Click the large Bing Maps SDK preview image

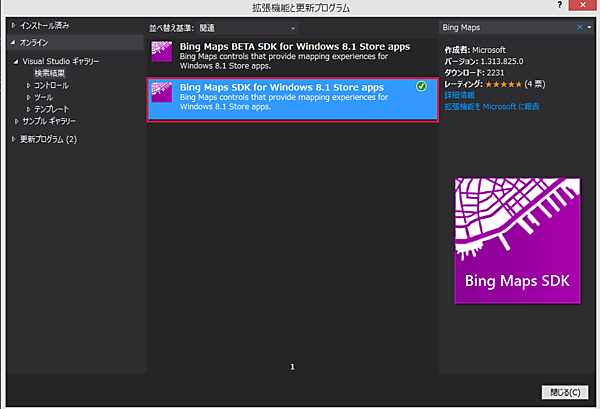[517, 241]
